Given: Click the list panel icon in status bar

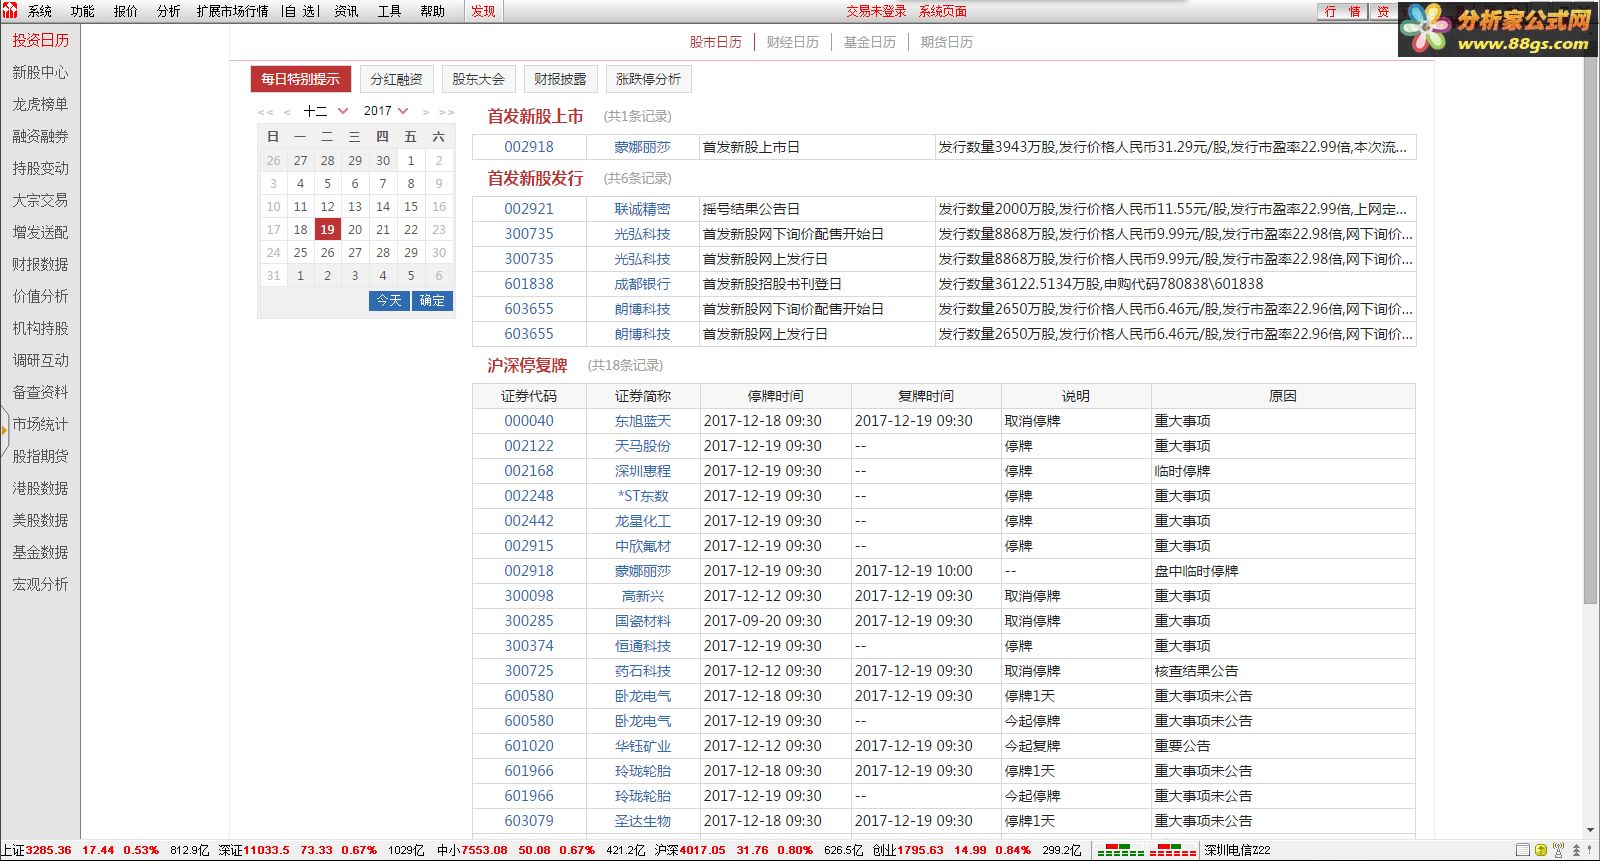Looking at the screenshot, I should coord(1523,850).
